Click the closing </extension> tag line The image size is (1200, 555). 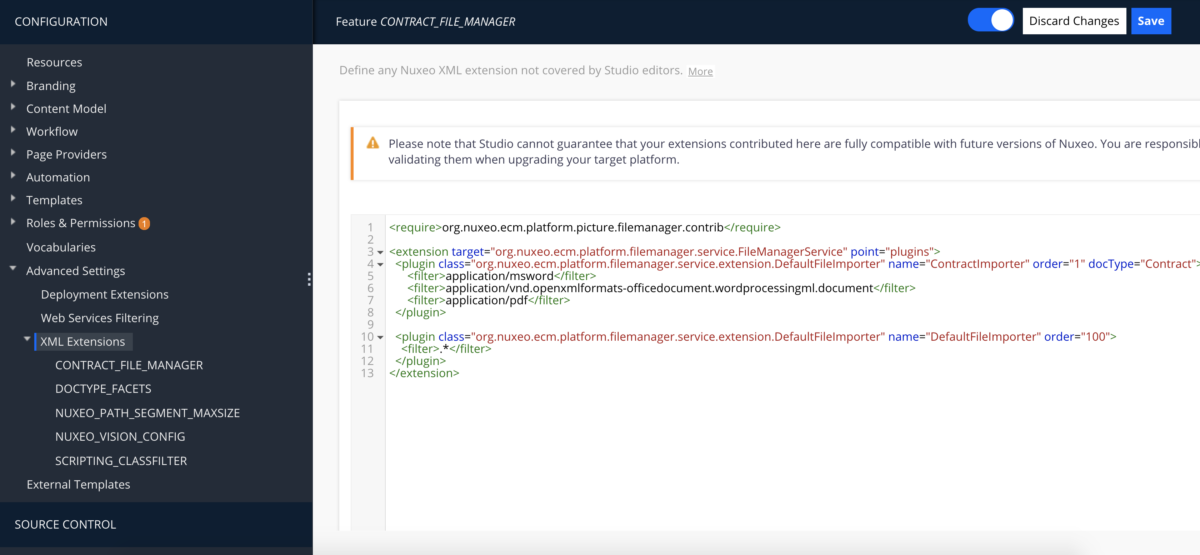pos(424,373)
